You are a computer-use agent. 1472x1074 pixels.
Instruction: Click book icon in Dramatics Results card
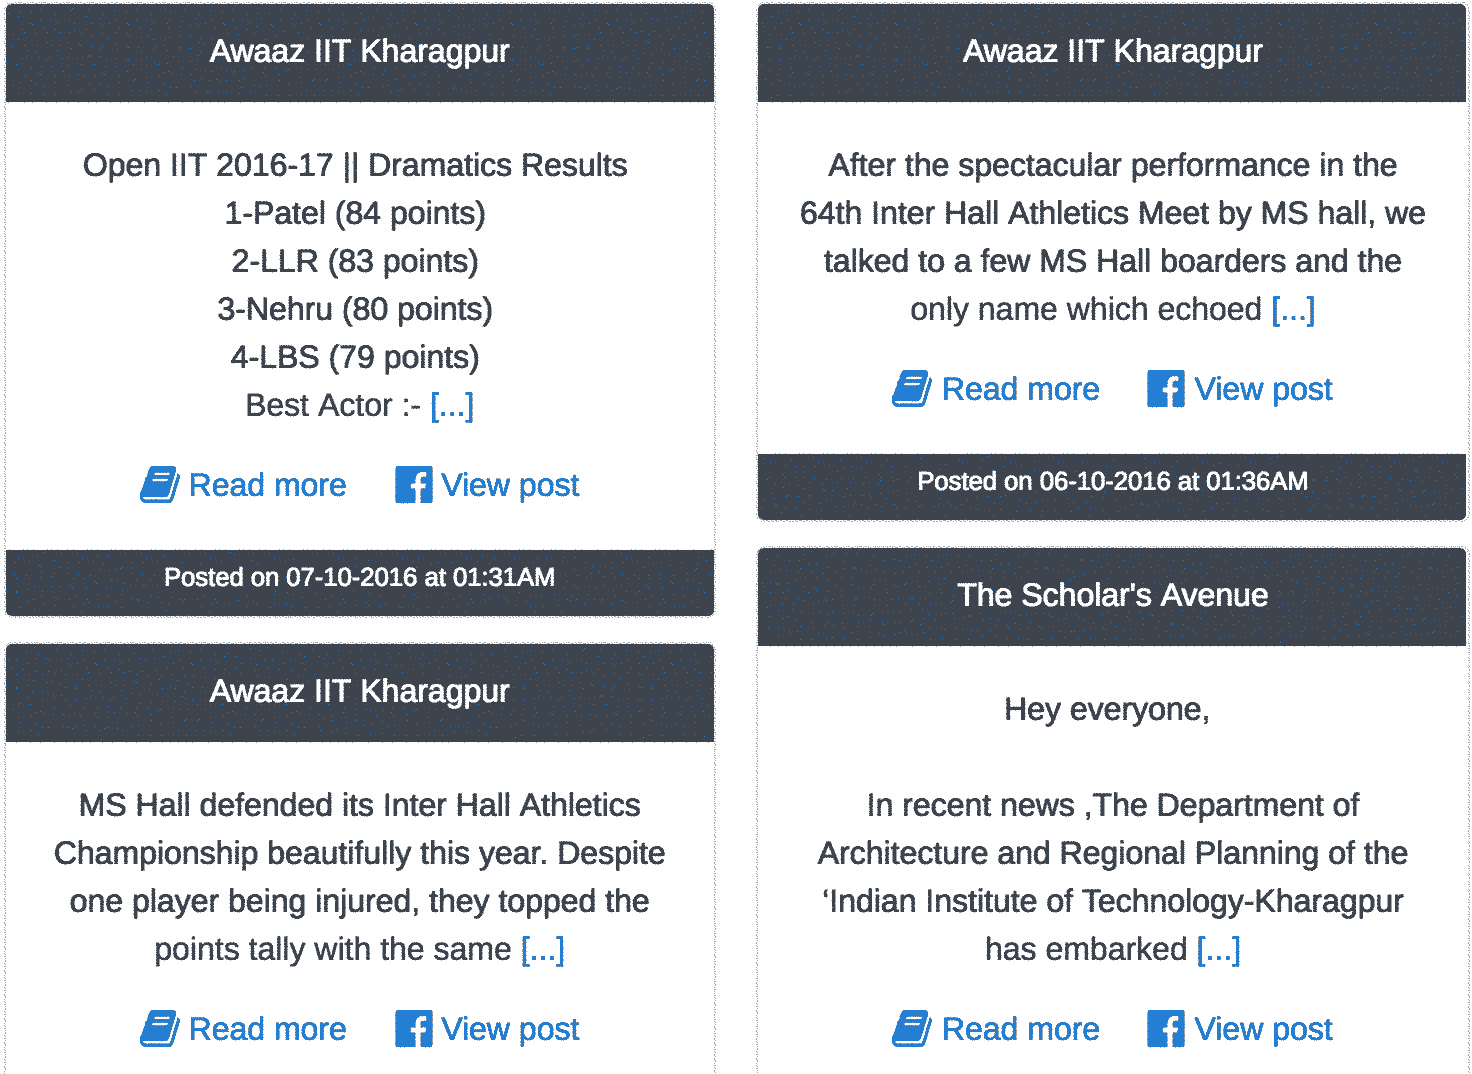pyautogui.click(x=159, y=485)
